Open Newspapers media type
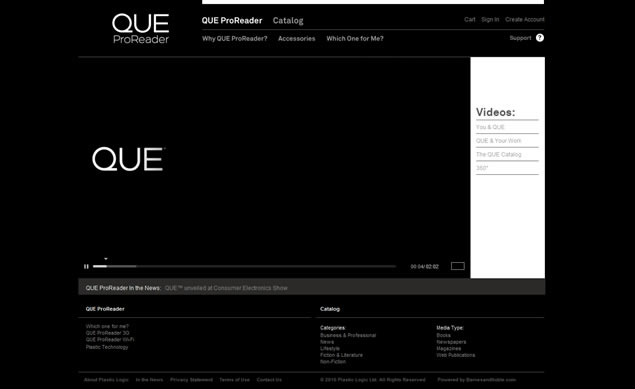 pos(451,342)
